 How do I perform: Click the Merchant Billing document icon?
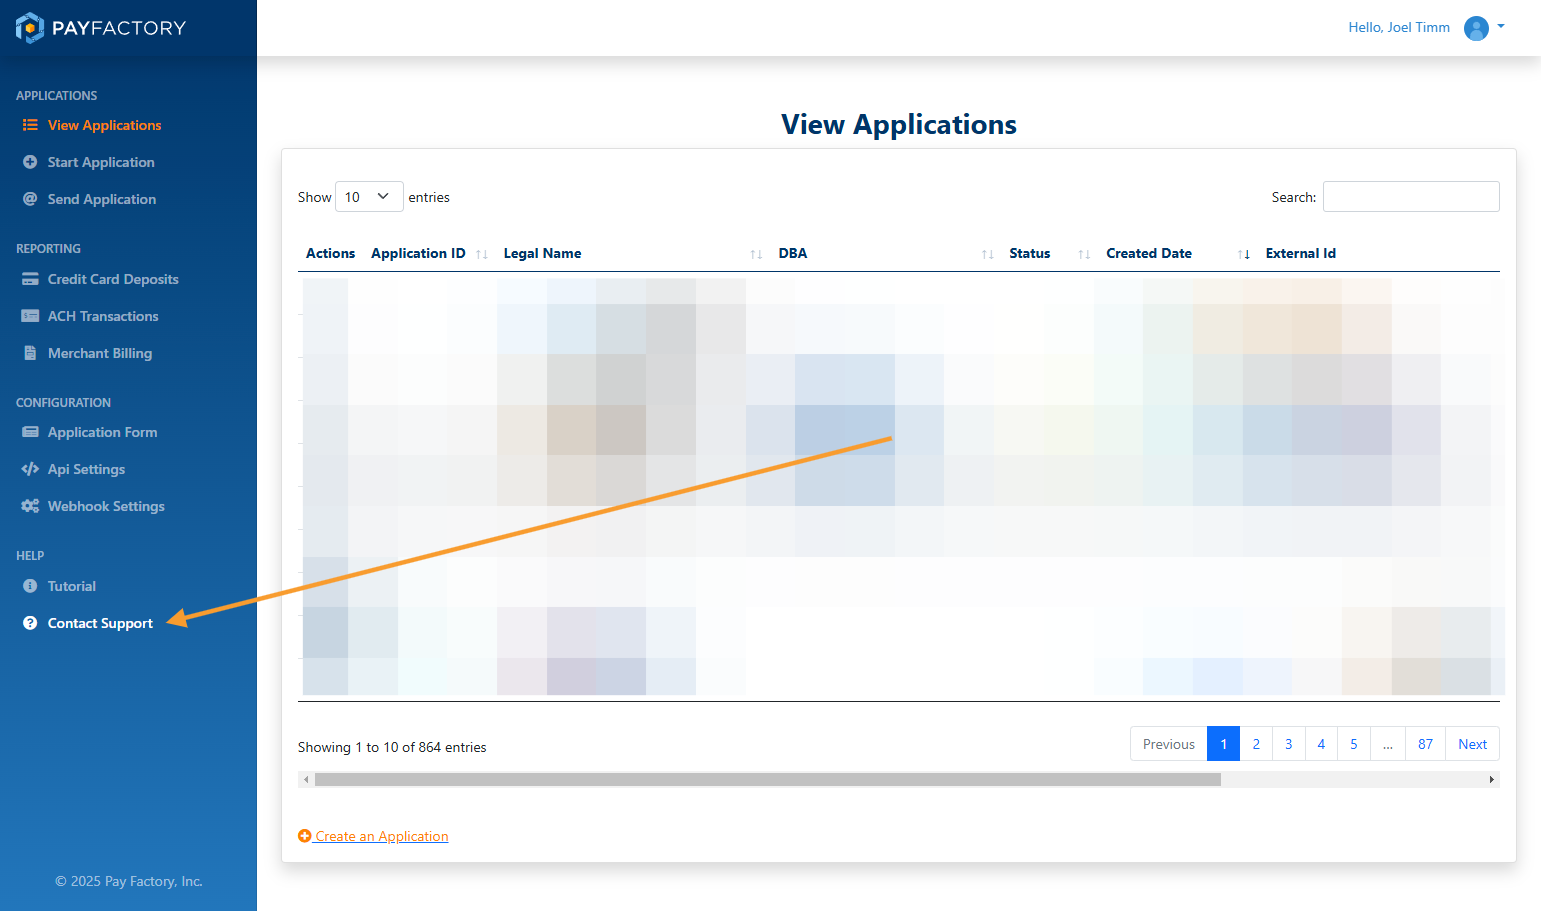point(30,353)
